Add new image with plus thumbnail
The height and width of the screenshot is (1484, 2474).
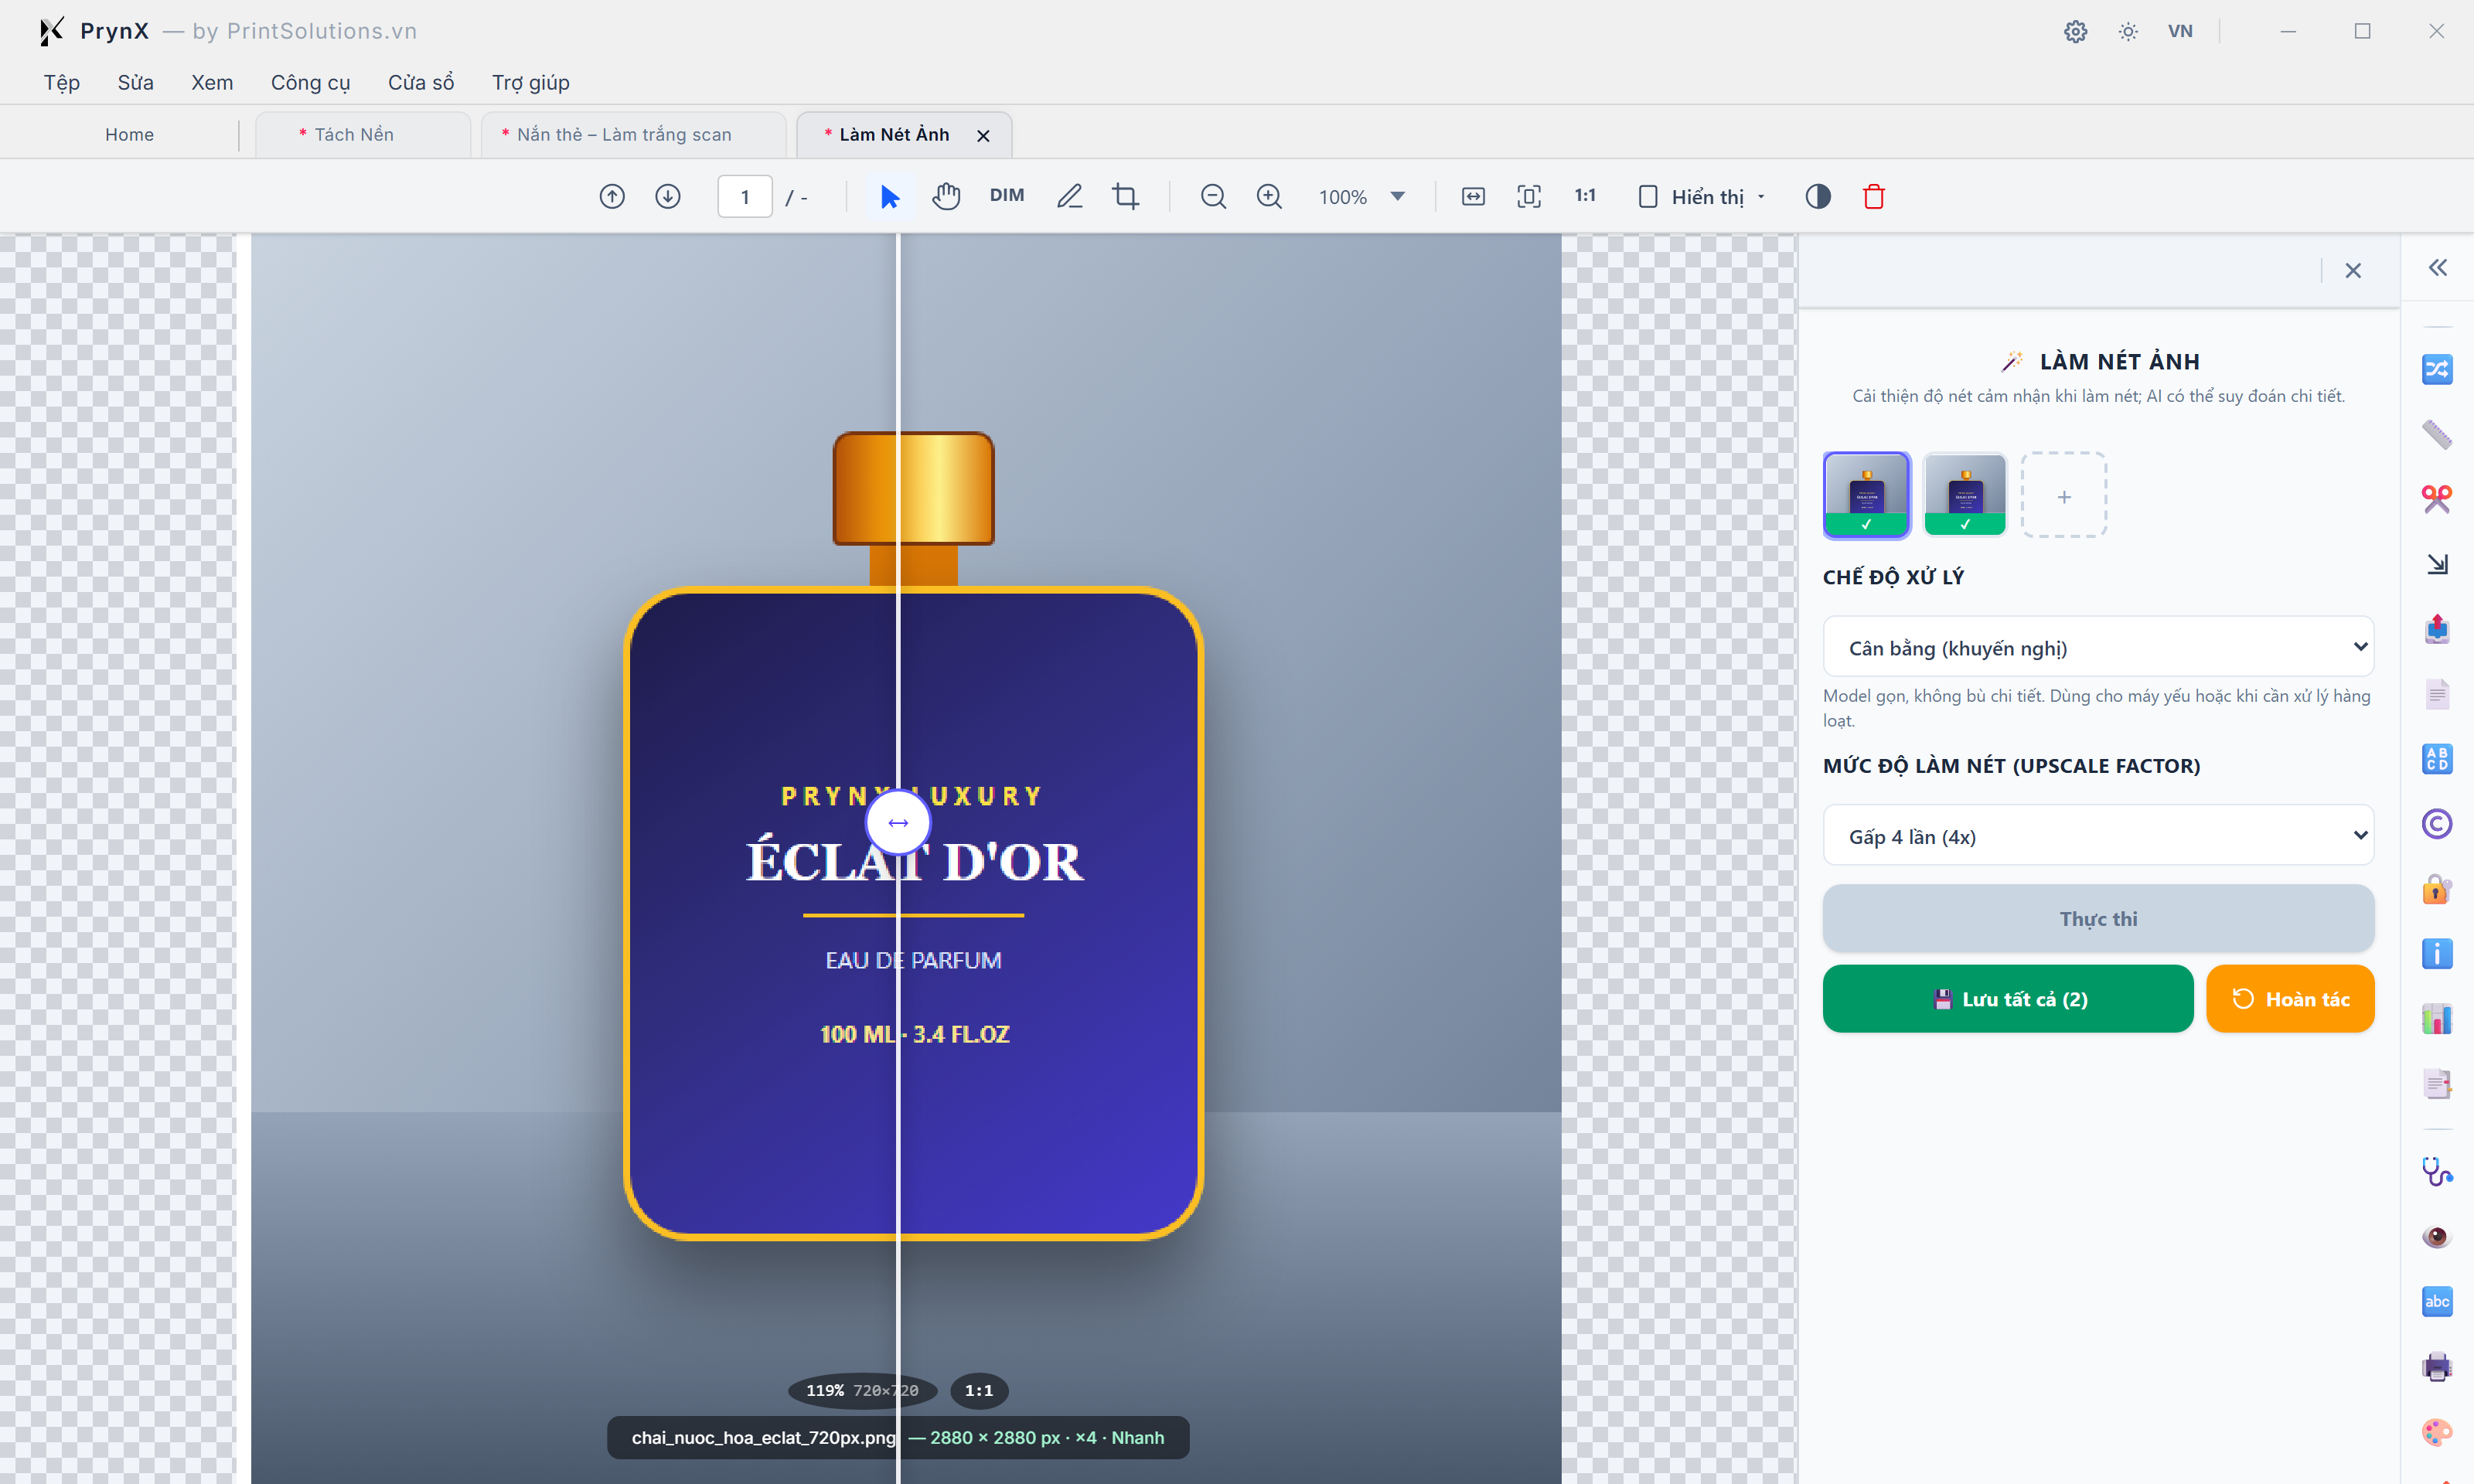[x=2064, y=496]
